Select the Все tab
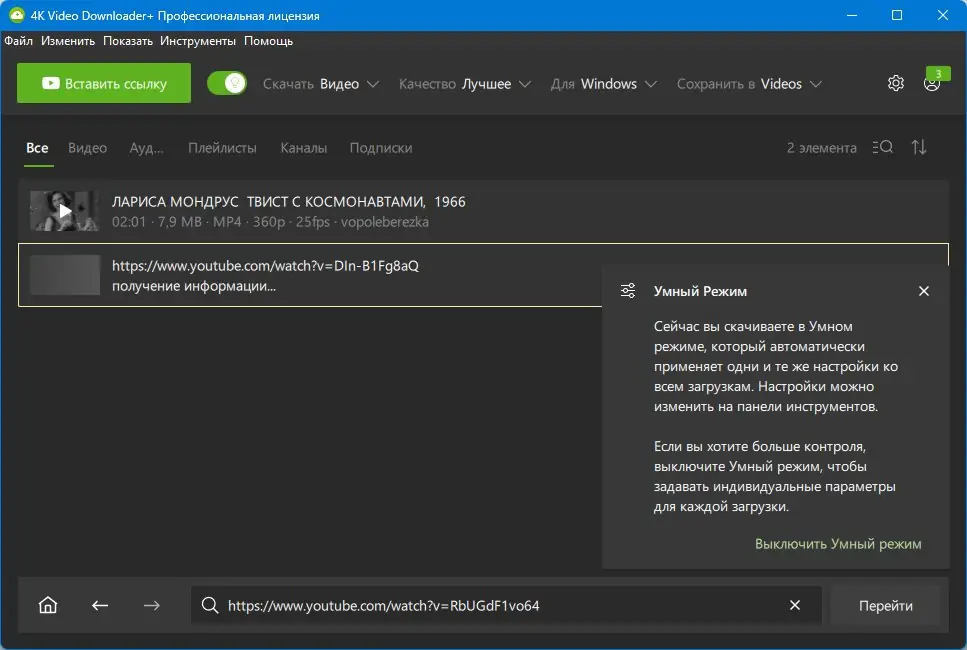 pyautogui.click(x=37, y=148)
